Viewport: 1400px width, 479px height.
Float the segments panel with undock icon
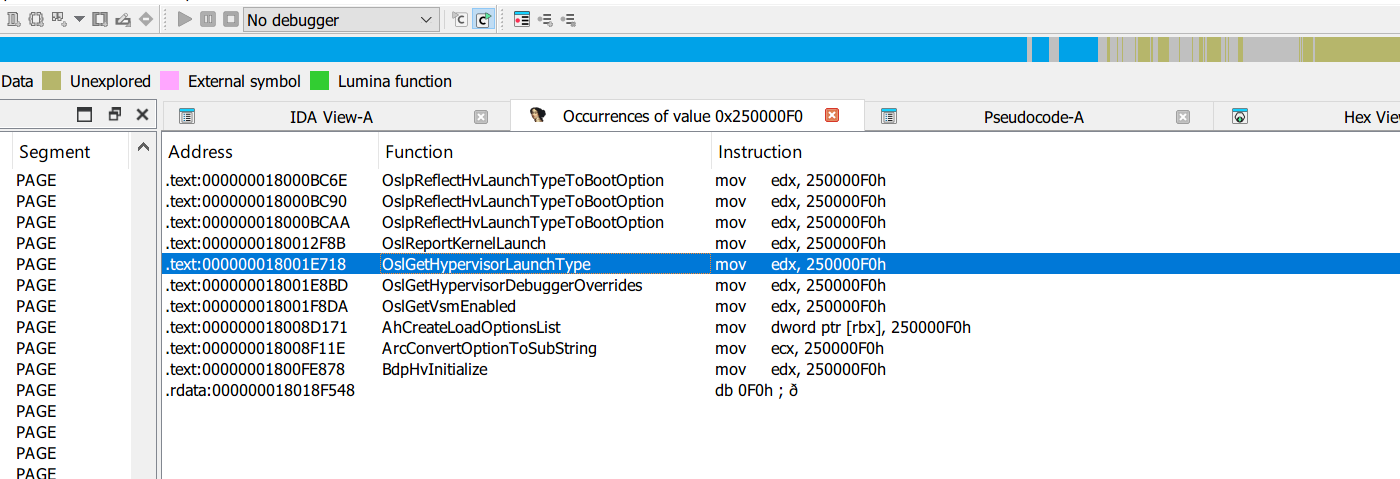pyautogui.click(x=114, y=115)
